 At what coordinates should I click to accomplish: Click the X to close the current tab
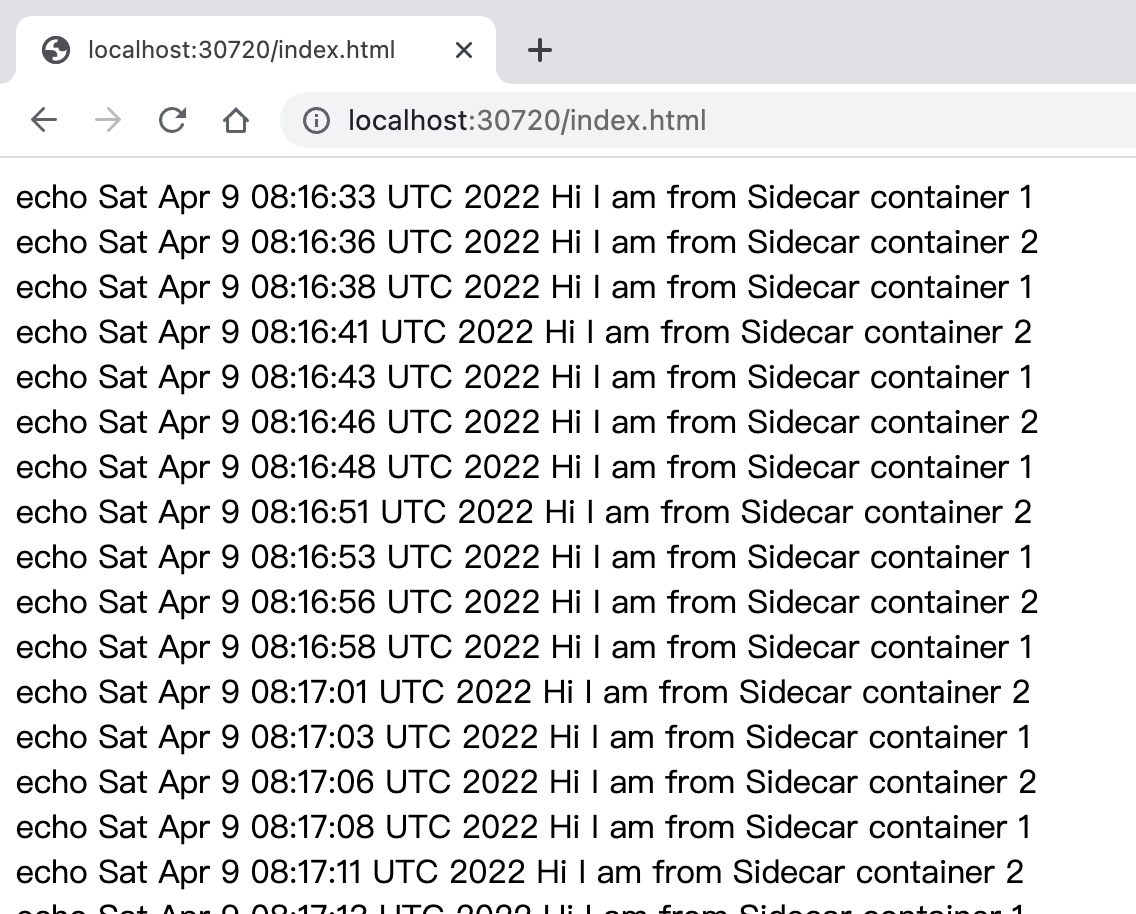[463, 50]
